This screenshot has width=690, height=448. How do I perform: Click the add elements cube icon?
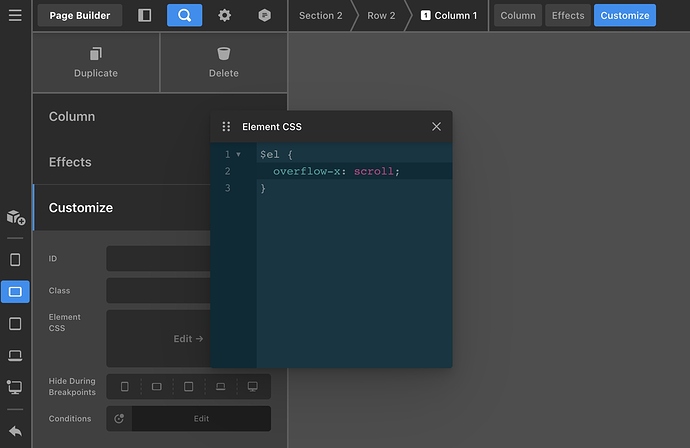(x=15, y=217)
